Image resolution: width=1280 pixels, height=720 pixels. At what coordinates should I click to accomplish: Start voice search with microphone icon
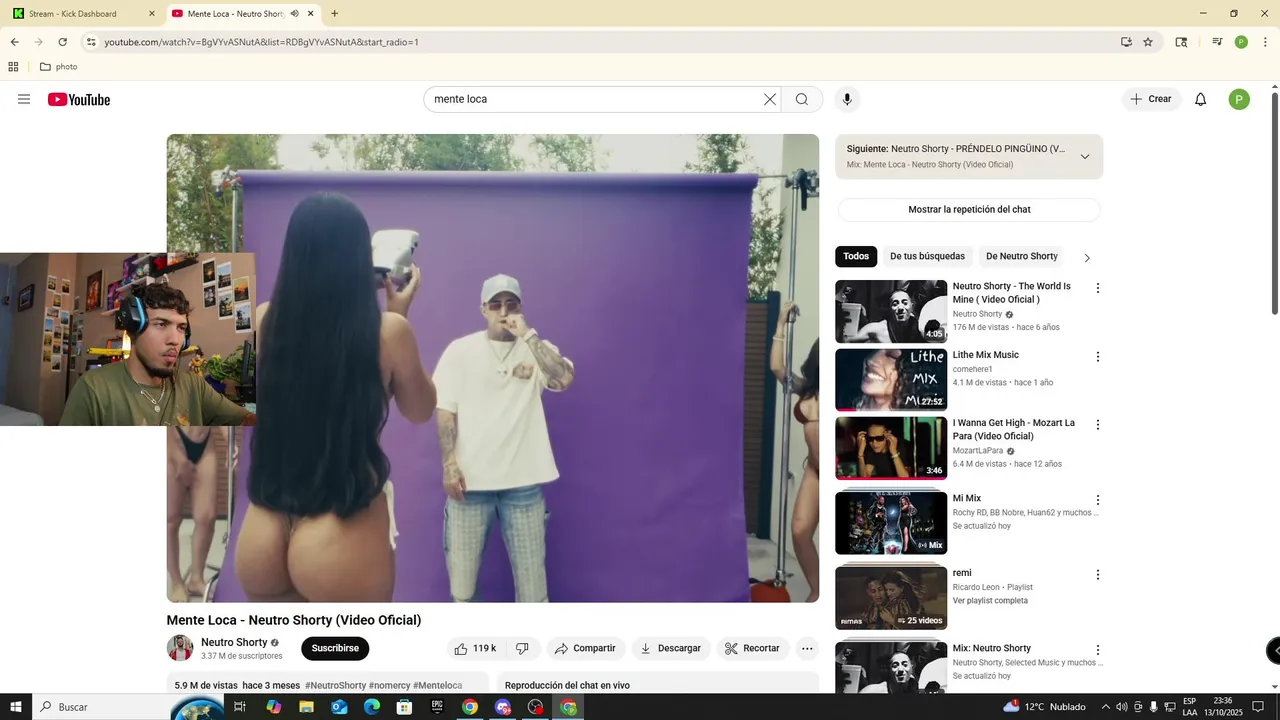[847, 99]
